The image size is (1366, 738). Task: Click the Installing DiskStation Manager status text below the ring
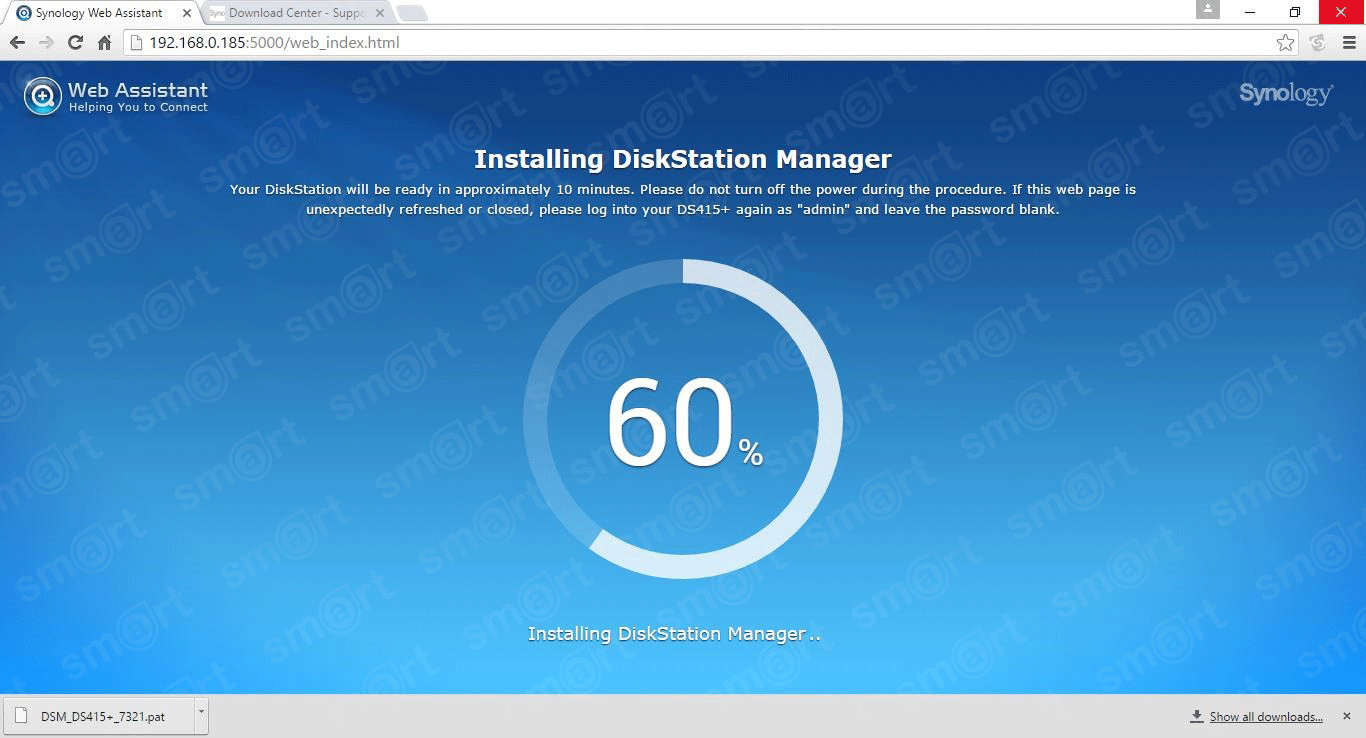click(x=674, y=634)
